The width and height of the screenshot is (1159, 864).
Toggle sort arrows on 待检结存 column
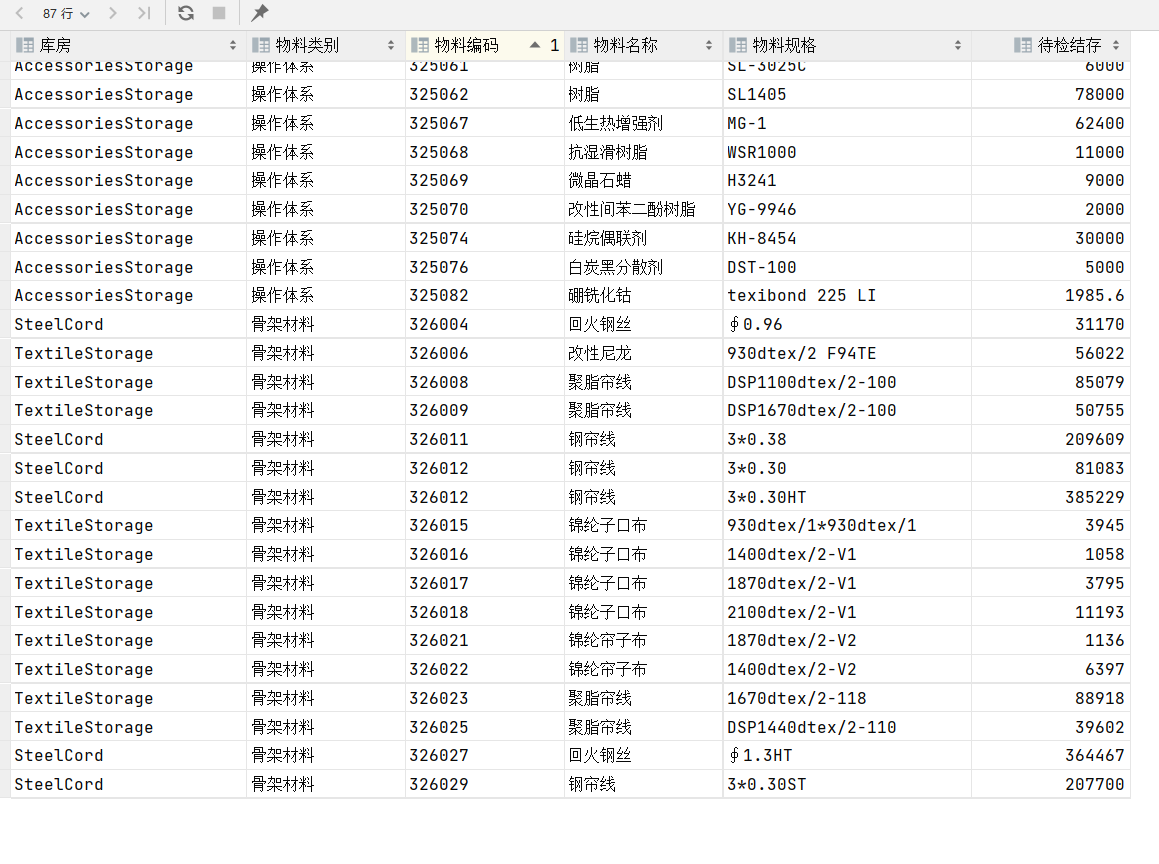point(1116,45)
